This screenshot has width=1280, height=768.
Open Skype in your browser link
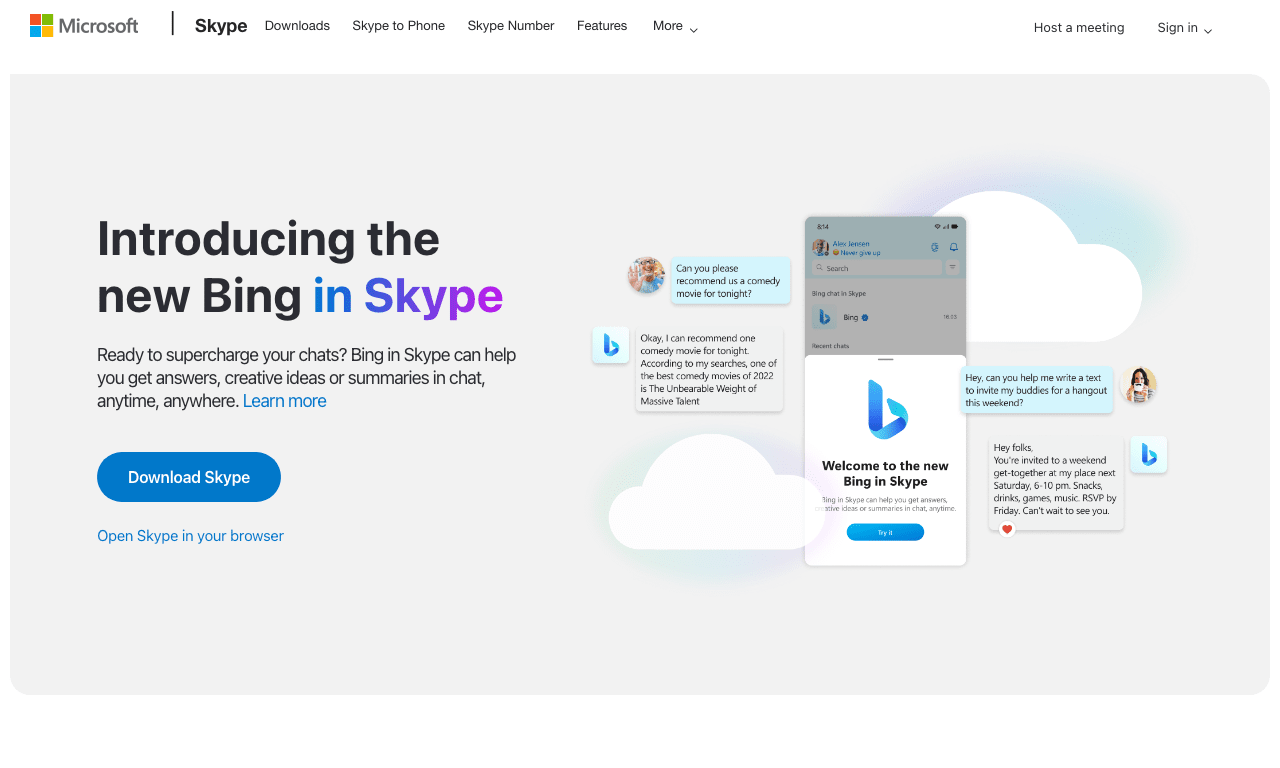coord(190,536)
